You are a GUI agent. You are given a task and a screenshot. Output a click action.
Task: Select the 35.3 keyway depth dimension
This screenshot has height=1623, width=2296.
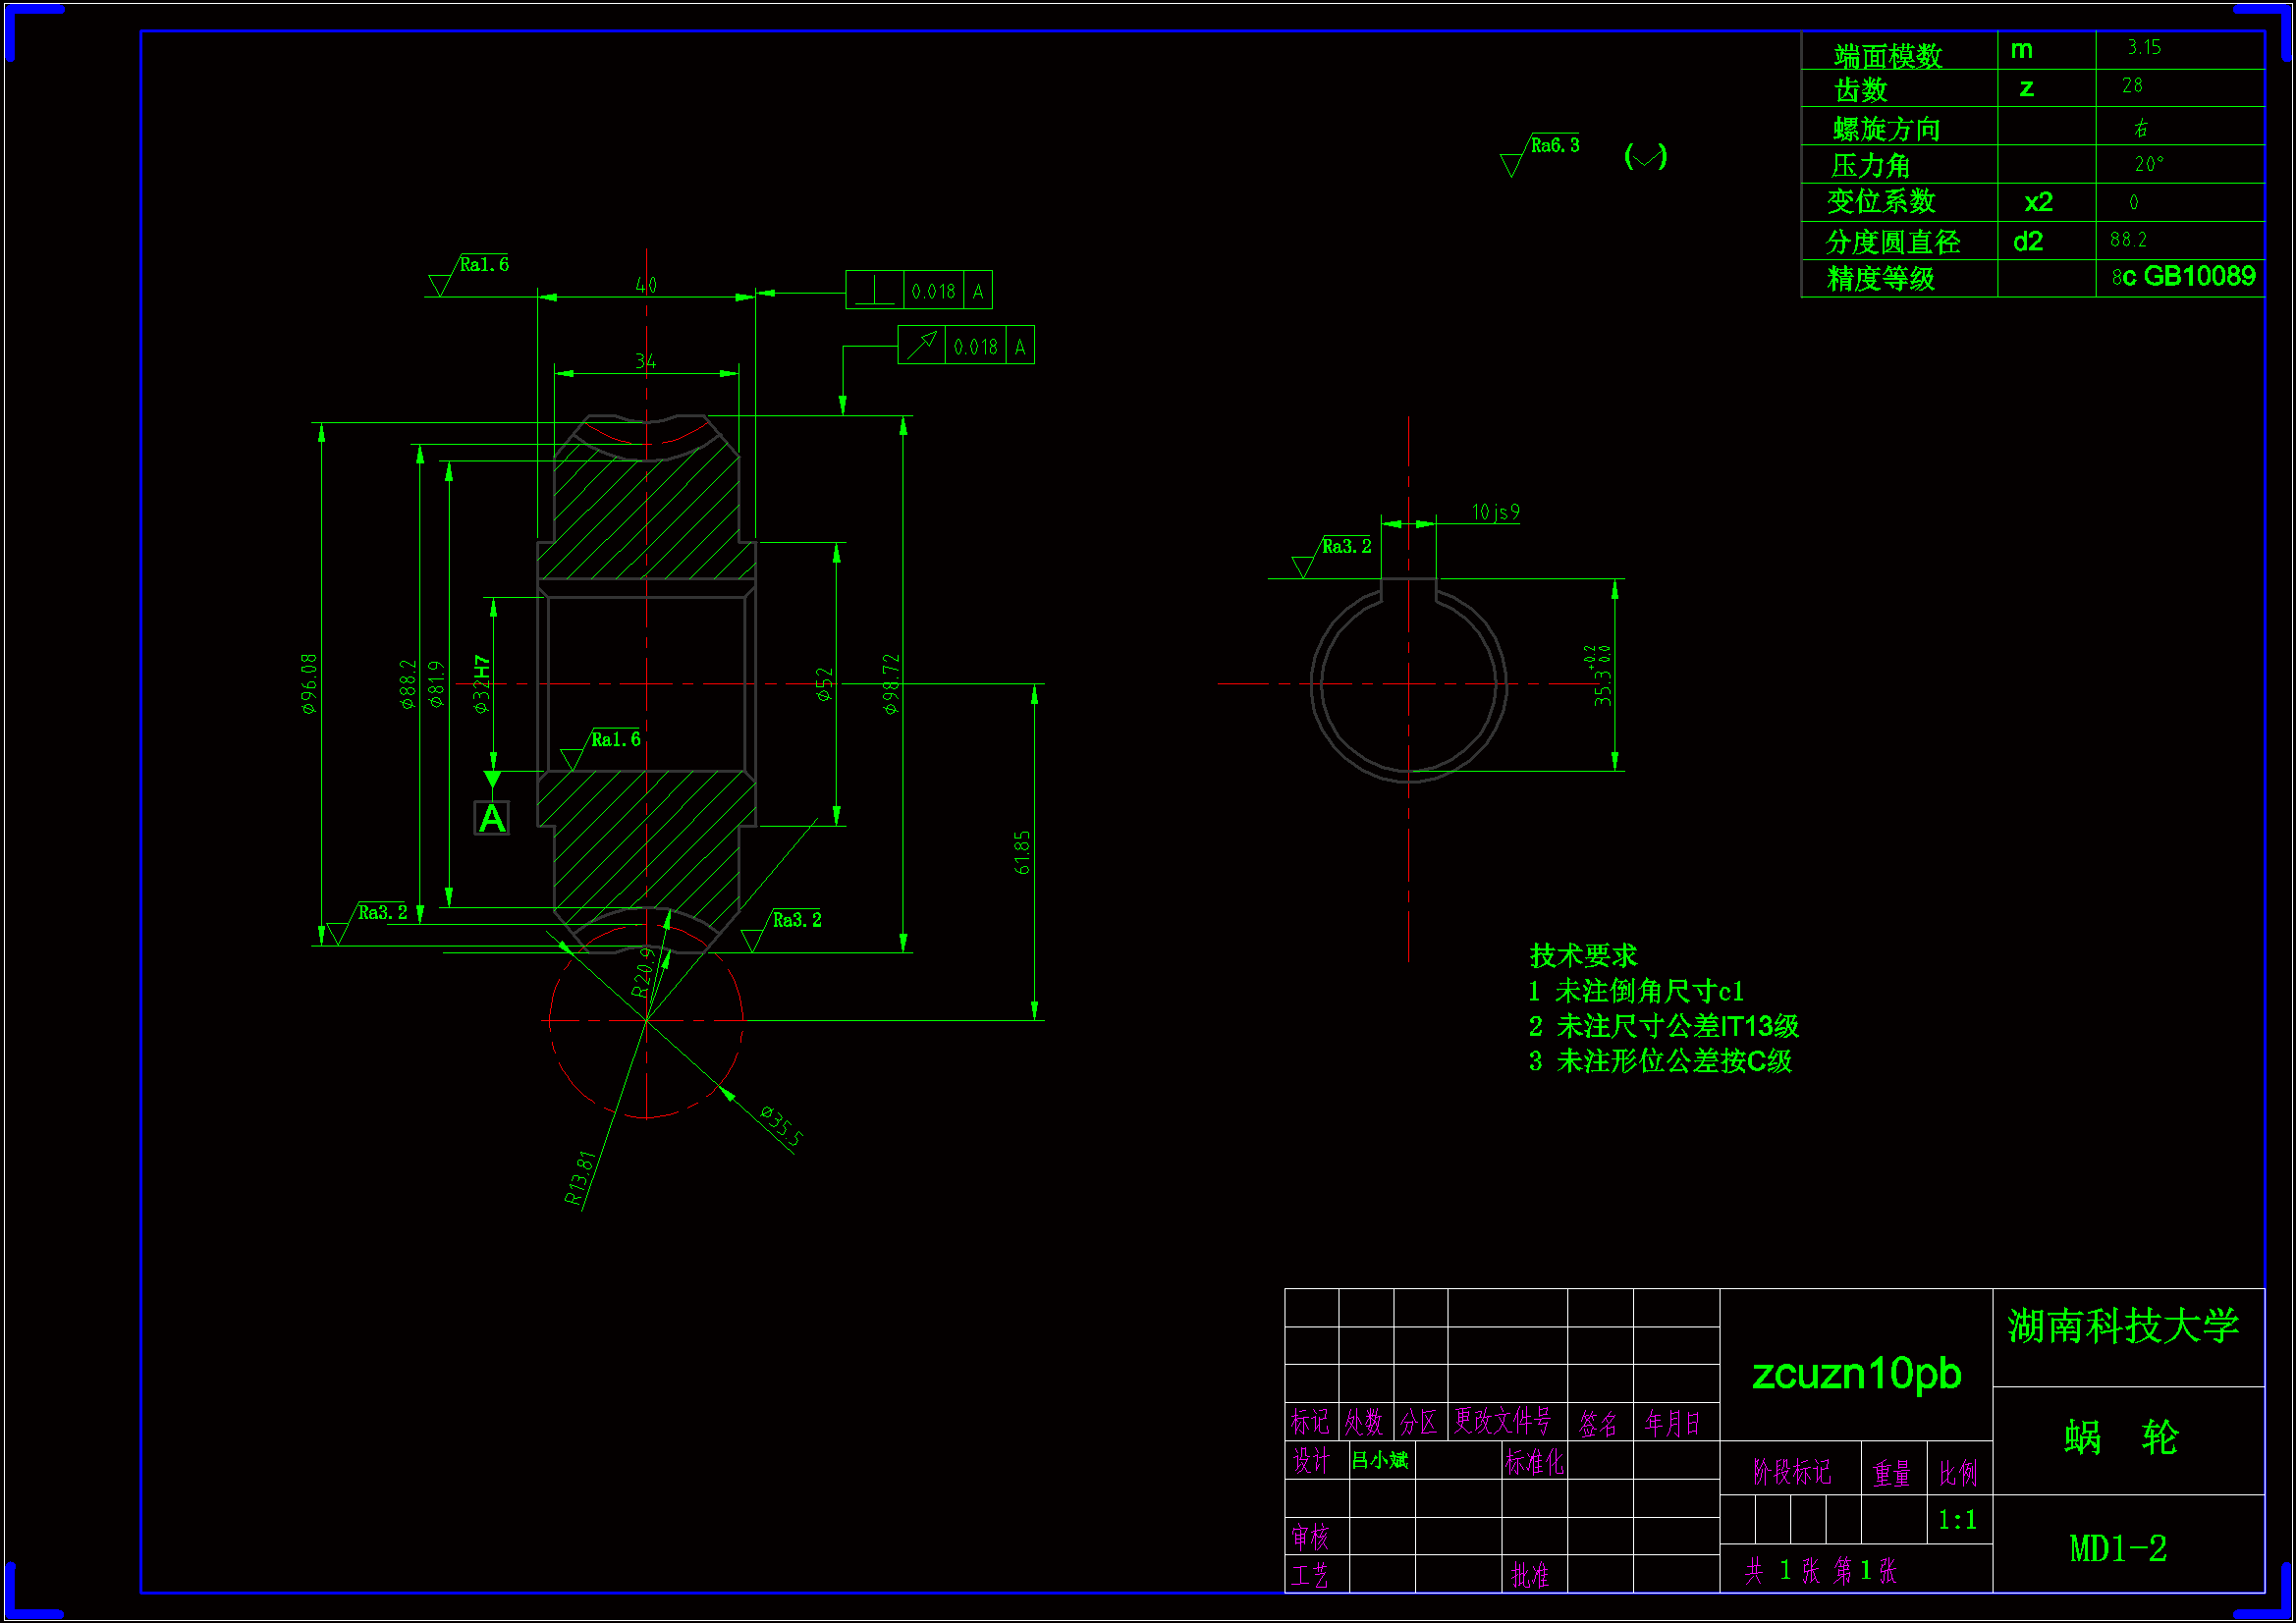point(1601,677)
